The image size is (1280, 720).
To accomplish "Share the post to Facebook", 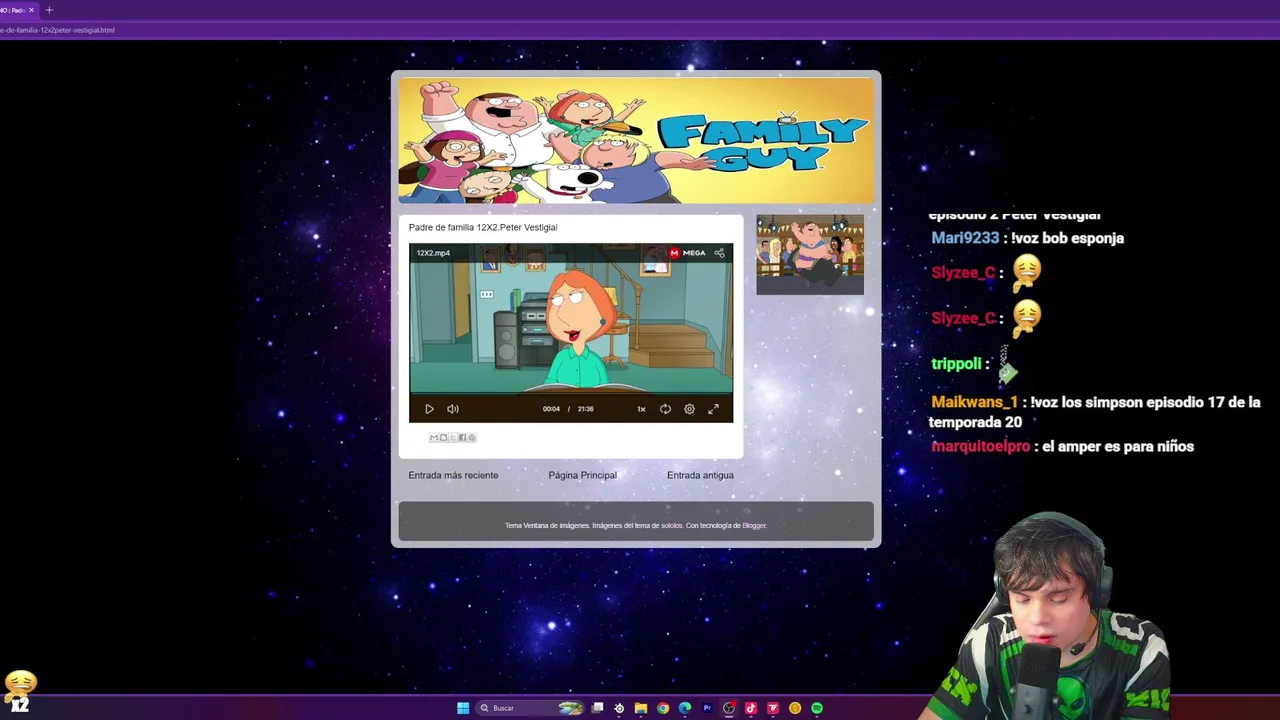I will (x=462, y=437).
